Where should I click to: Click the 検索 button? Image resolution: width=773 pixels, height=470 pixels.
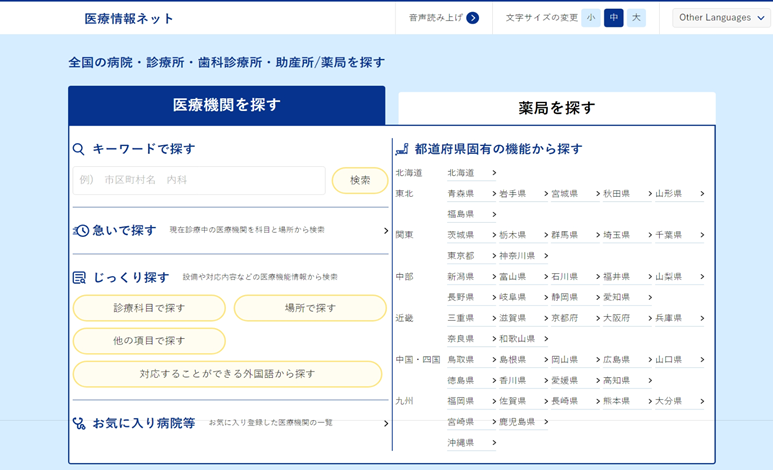point(360,181)
